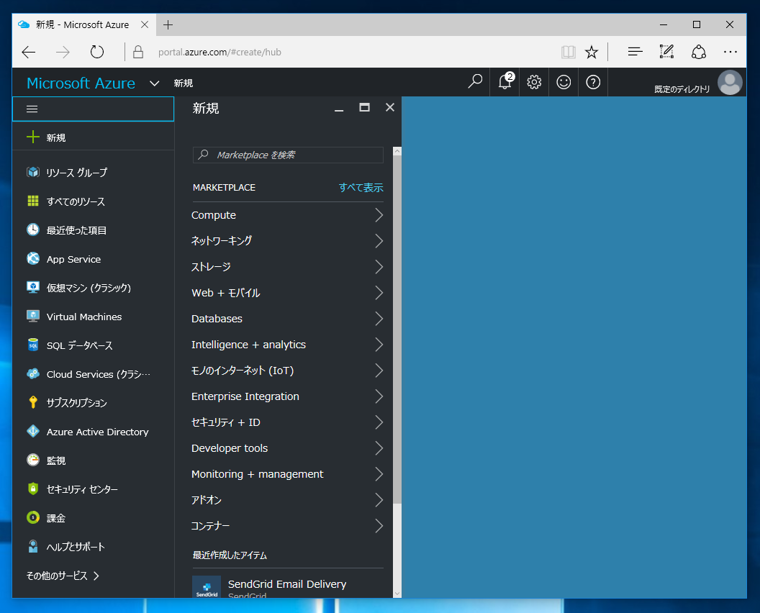The height and width of the screenshot is (613, 760).
Task: Click the SendGrid Email Delivery thumbnail icon
Action: (x=206, y=586)
